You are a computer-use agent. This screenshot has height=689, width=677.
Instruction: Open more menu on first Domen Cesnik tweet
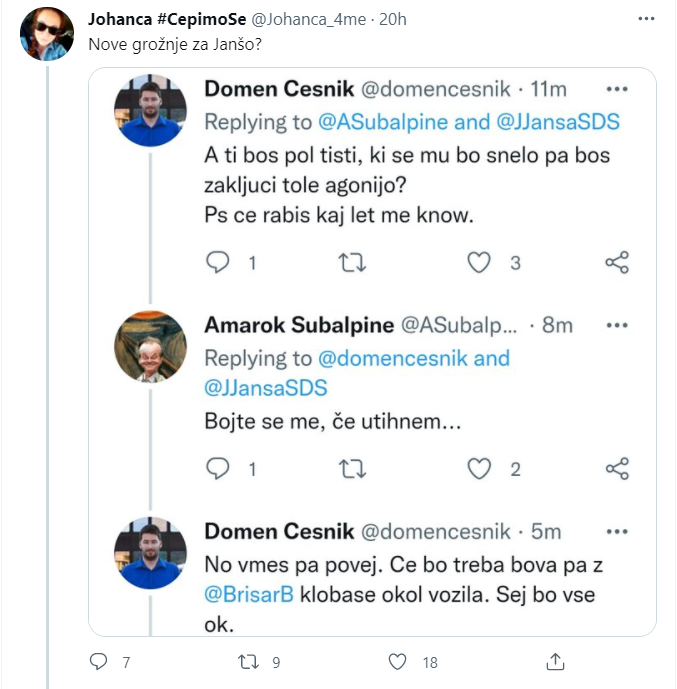[618, 89]
